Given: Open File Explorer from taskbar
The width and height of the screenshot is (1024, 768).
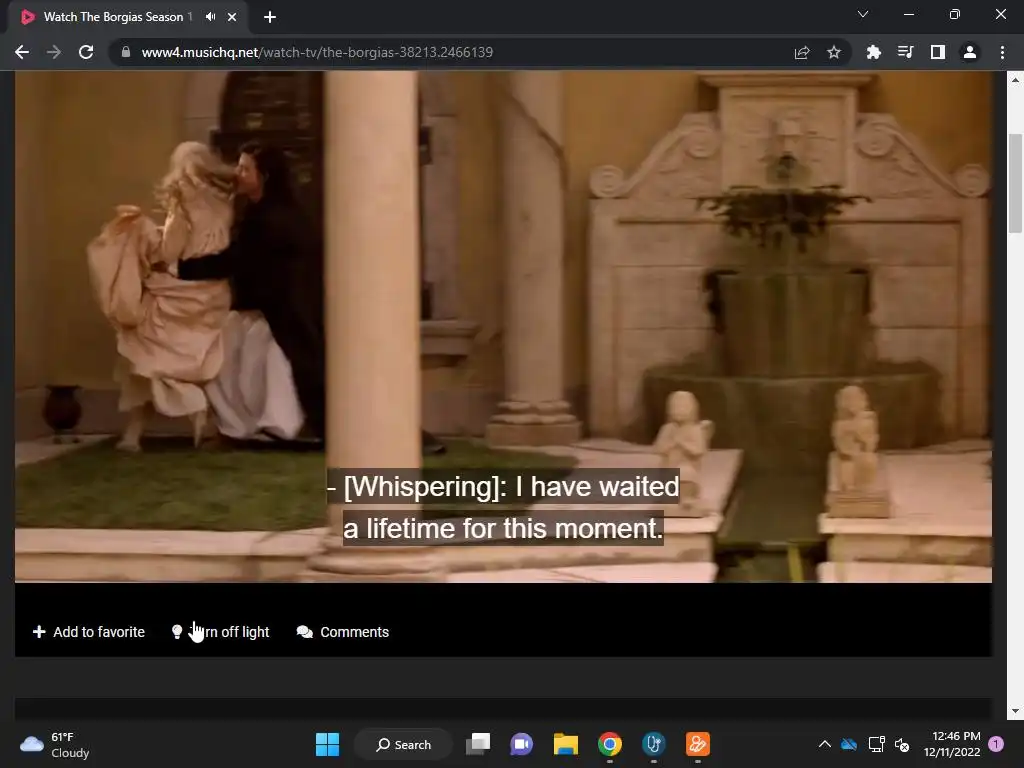Looking at the screenshot, I should (x=566, y=744).
